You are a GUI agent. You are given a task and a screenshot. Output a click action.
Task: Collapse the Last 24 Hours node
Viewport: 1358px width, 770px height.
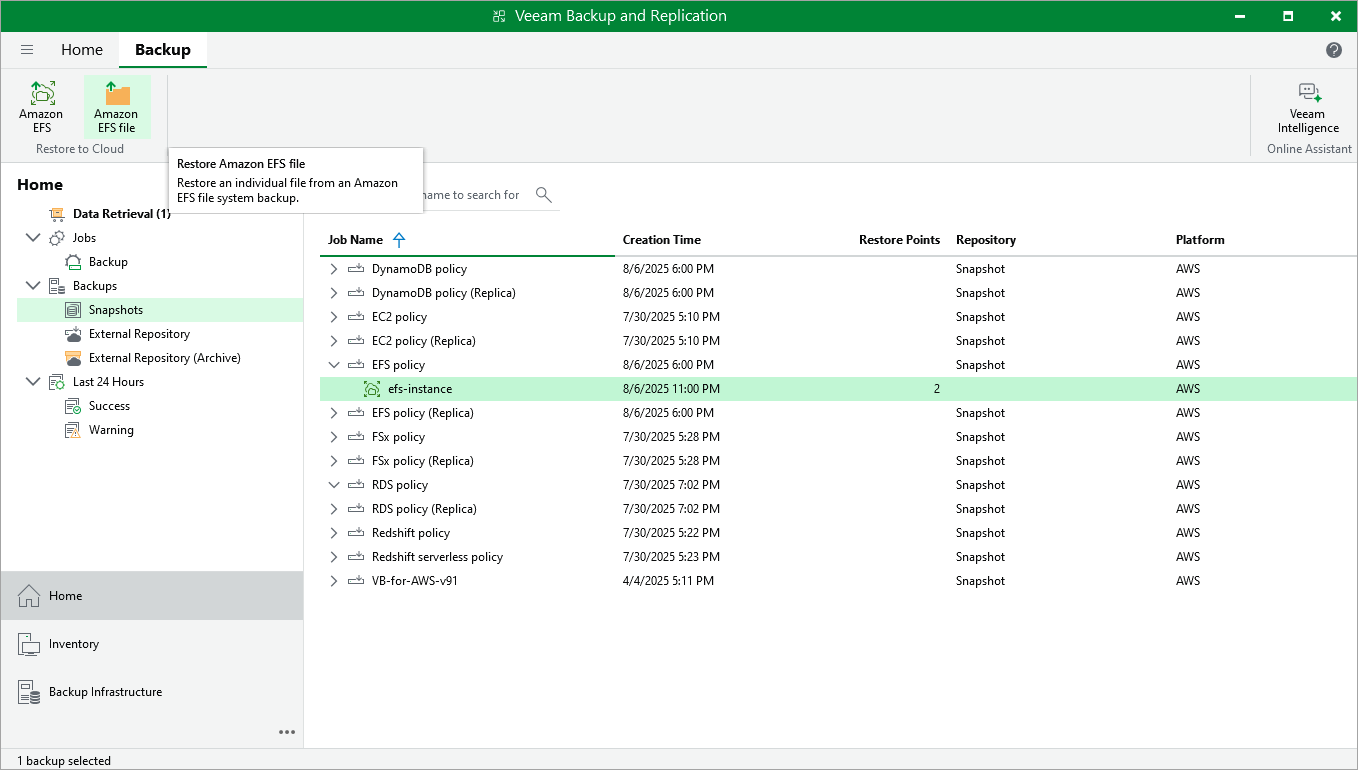coord(33,382)
